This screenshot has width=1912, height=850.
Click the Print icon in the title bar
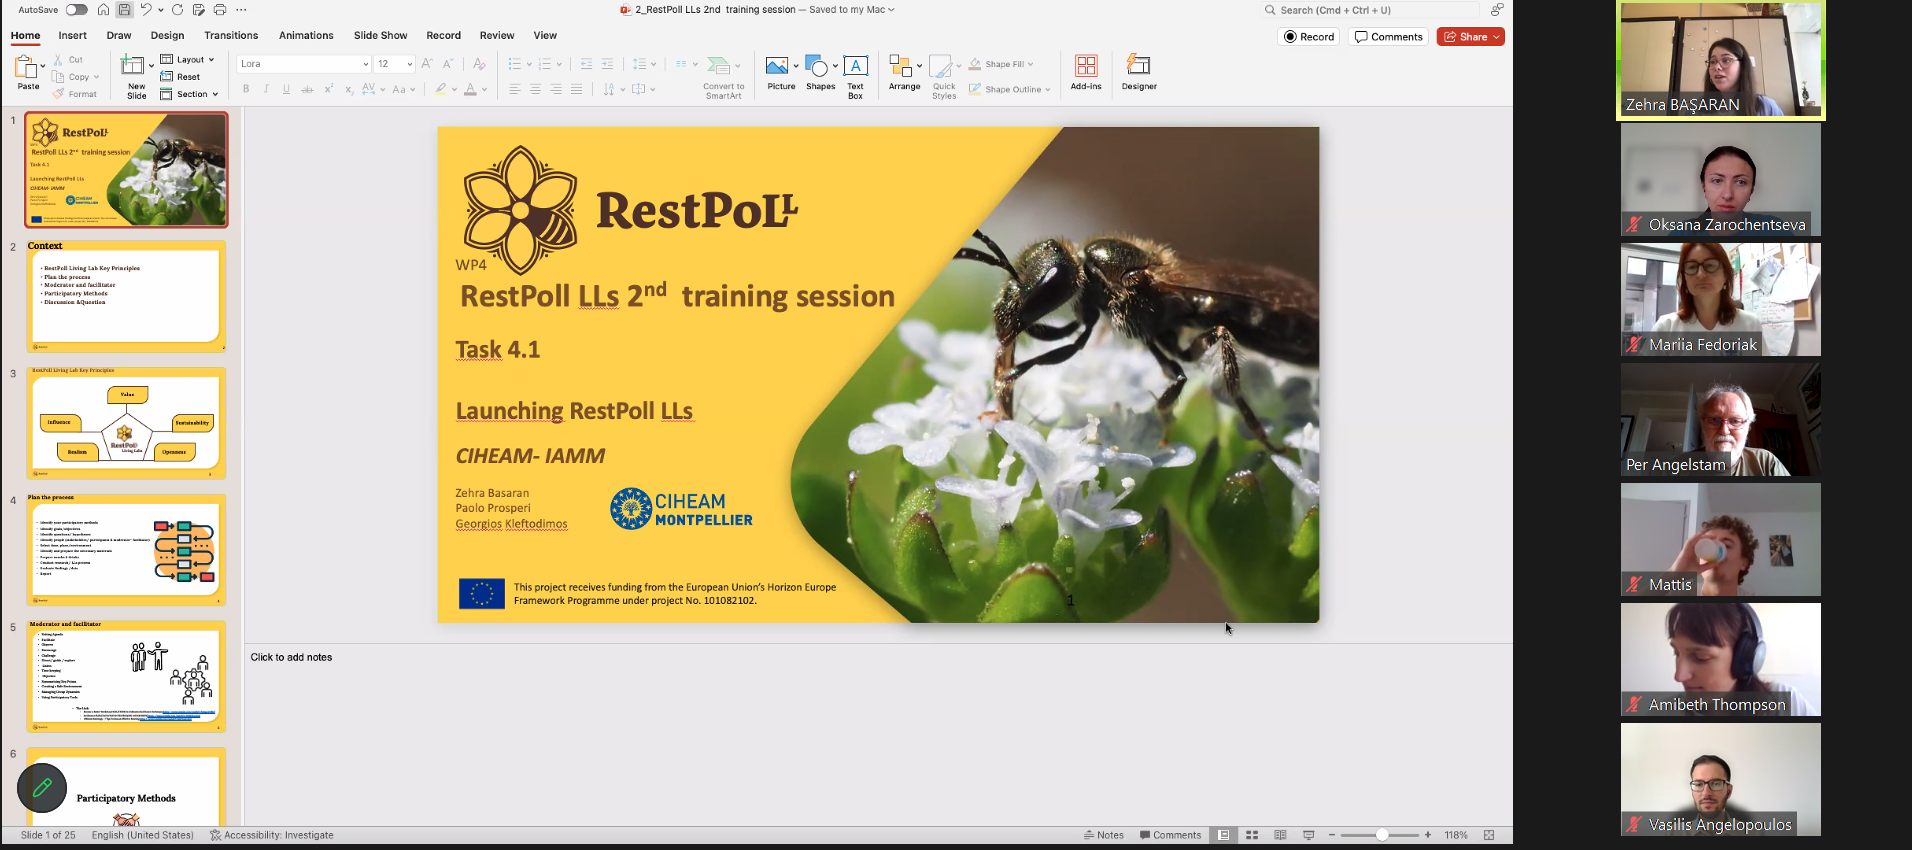220,10
